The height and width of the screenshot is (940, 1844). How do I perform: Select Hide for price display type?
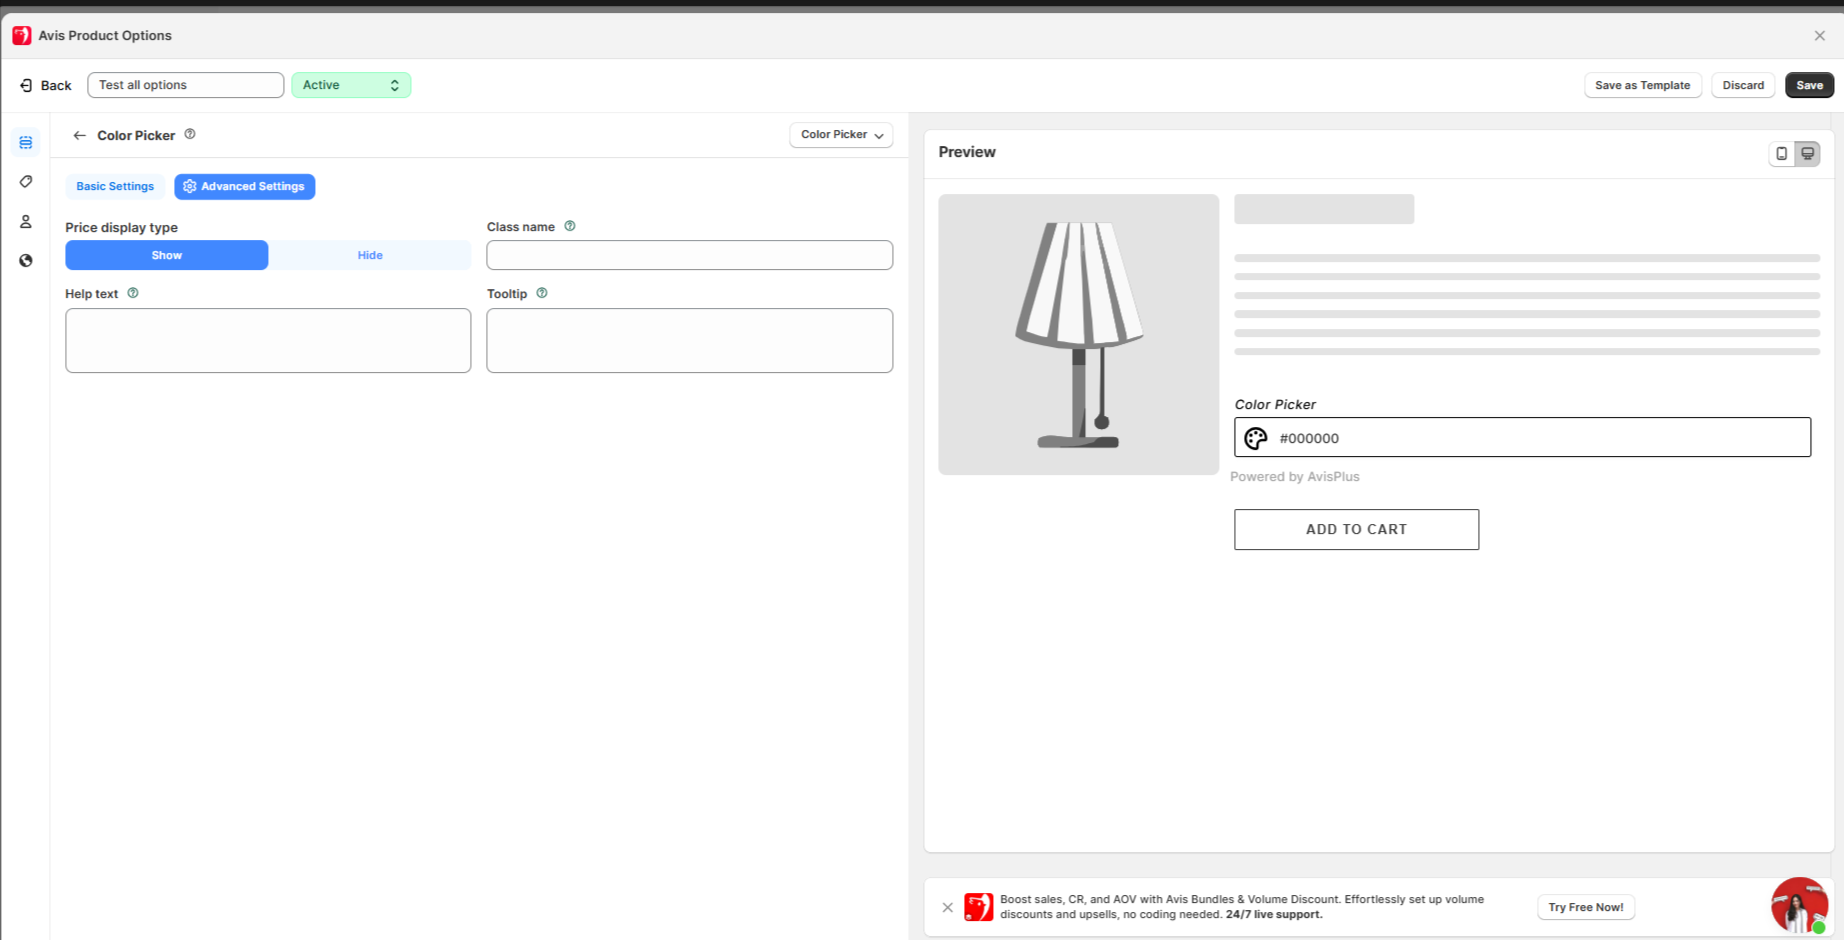(x=370, y=255)
